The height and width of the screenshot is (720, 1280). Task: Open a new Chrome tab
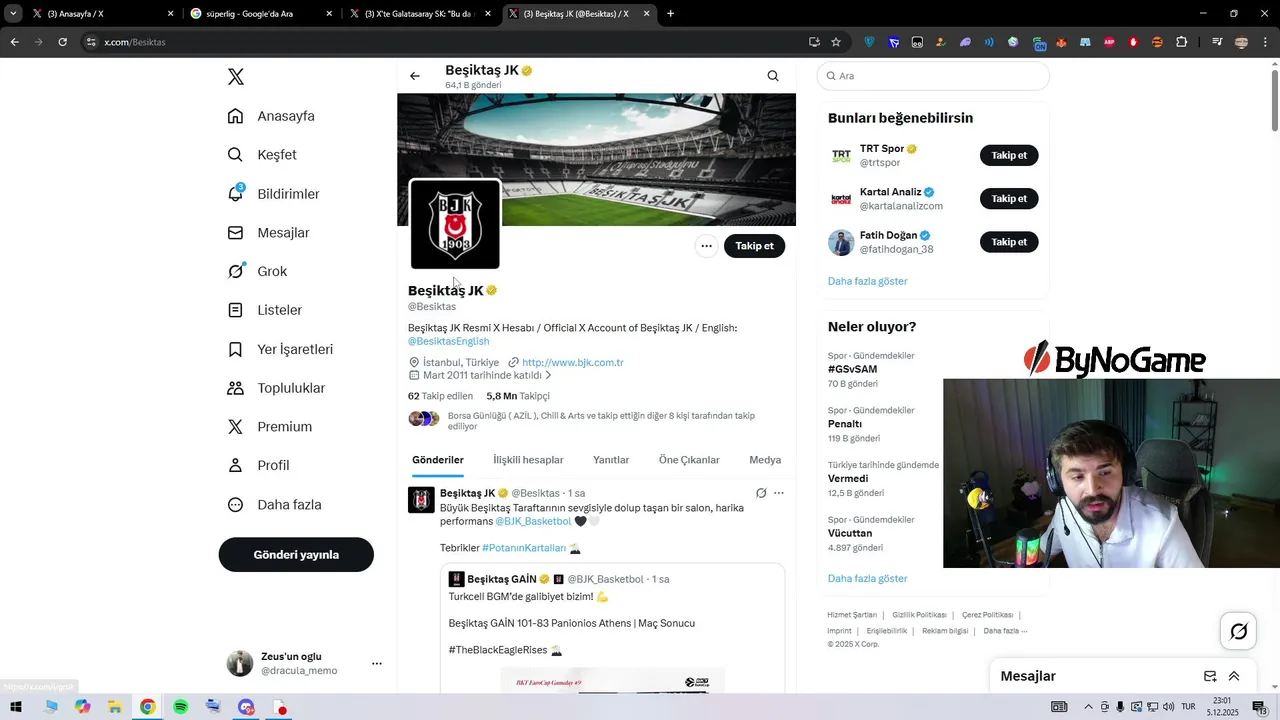click(670, 14)
